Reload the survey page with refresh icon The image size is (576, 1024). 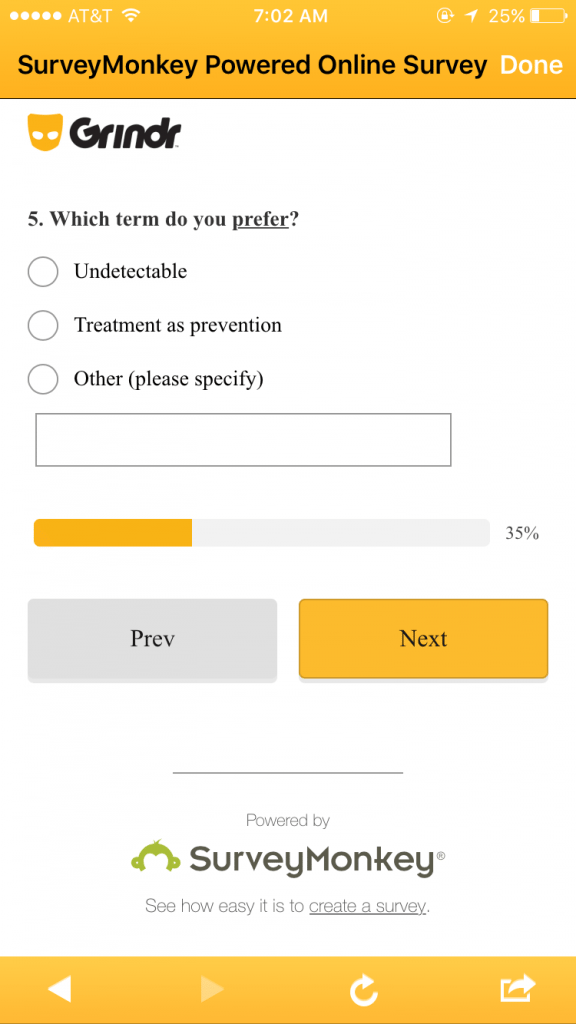(364, 989)
